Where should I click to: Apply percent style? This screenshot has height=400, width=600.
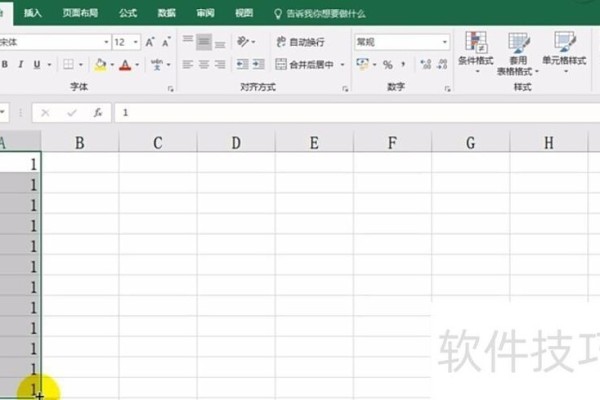388,65
